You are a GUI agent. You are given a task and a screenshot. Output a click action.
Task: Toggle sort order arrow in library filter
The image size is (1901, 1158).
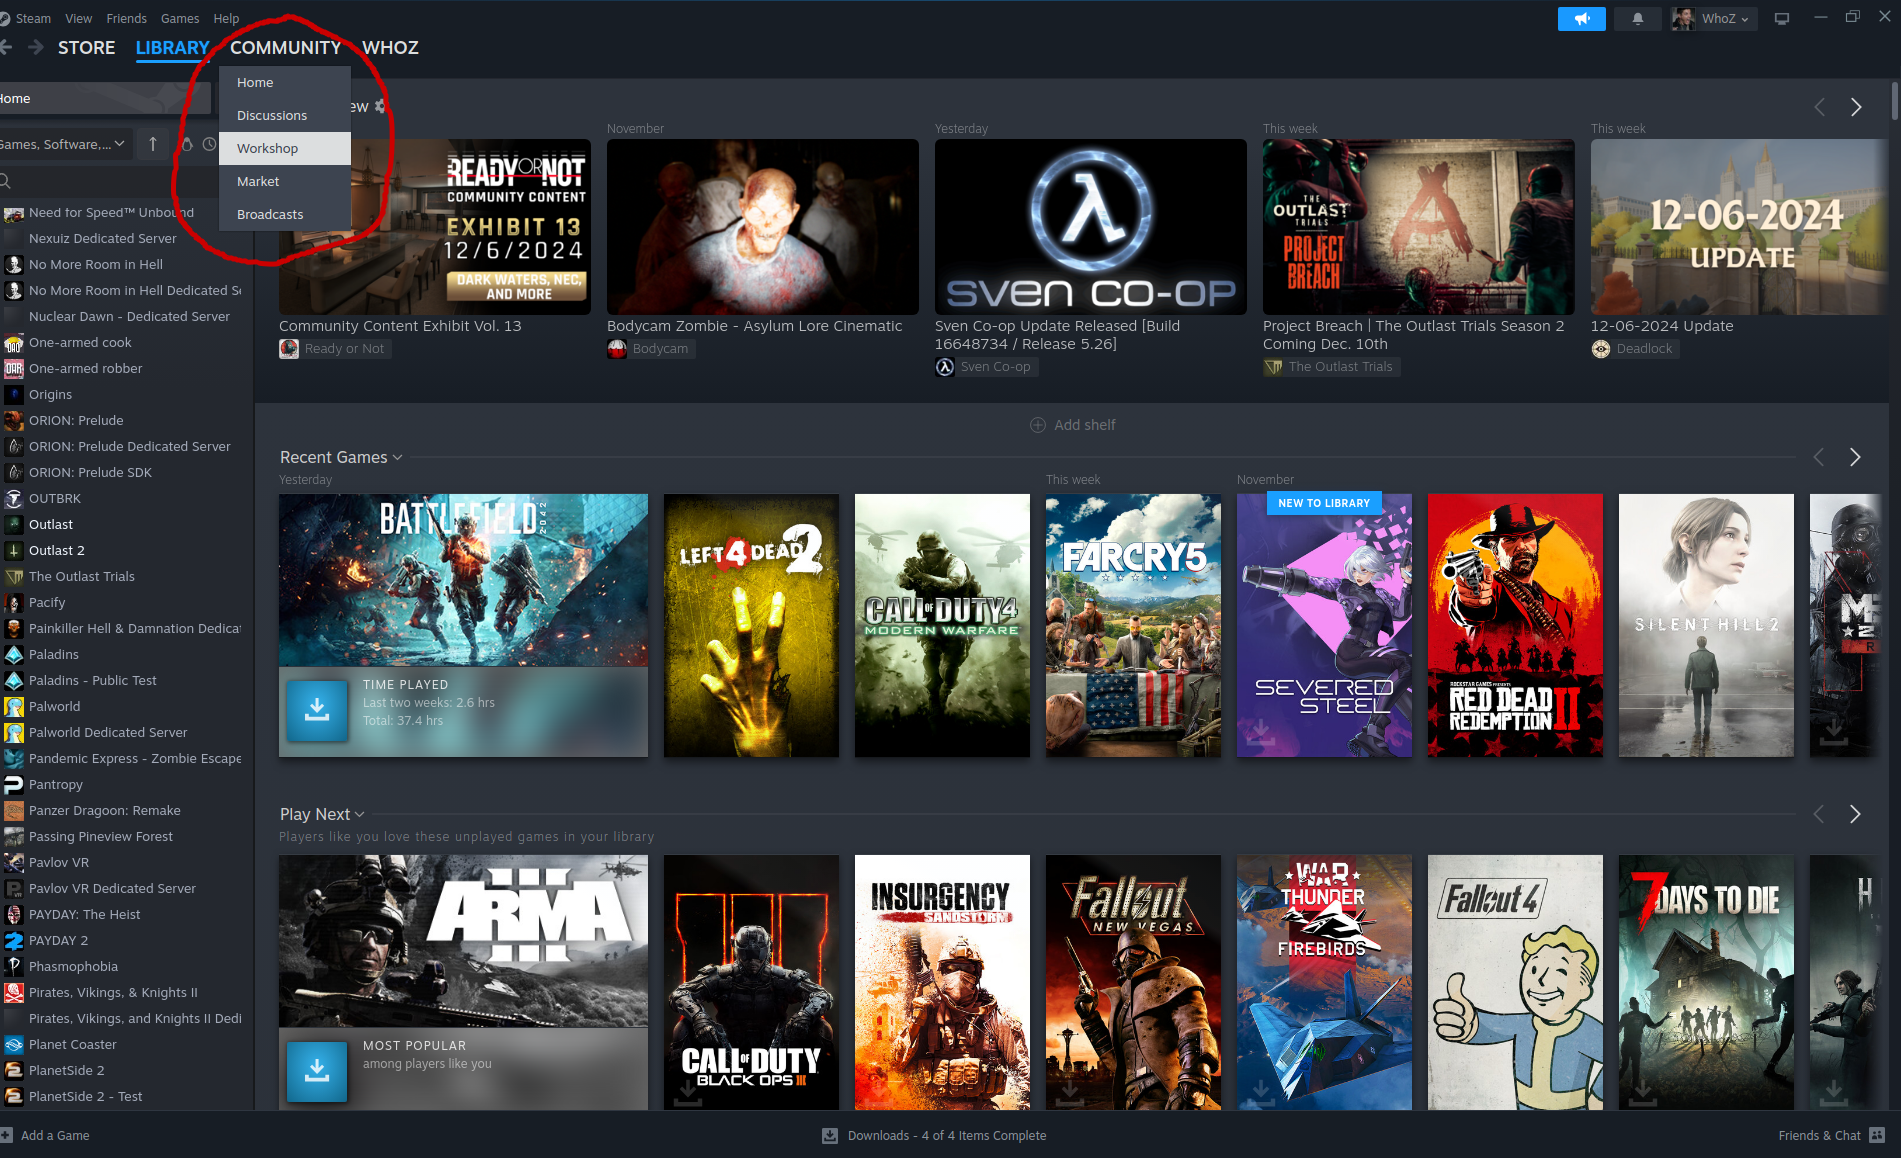click(x=153, y=144)
